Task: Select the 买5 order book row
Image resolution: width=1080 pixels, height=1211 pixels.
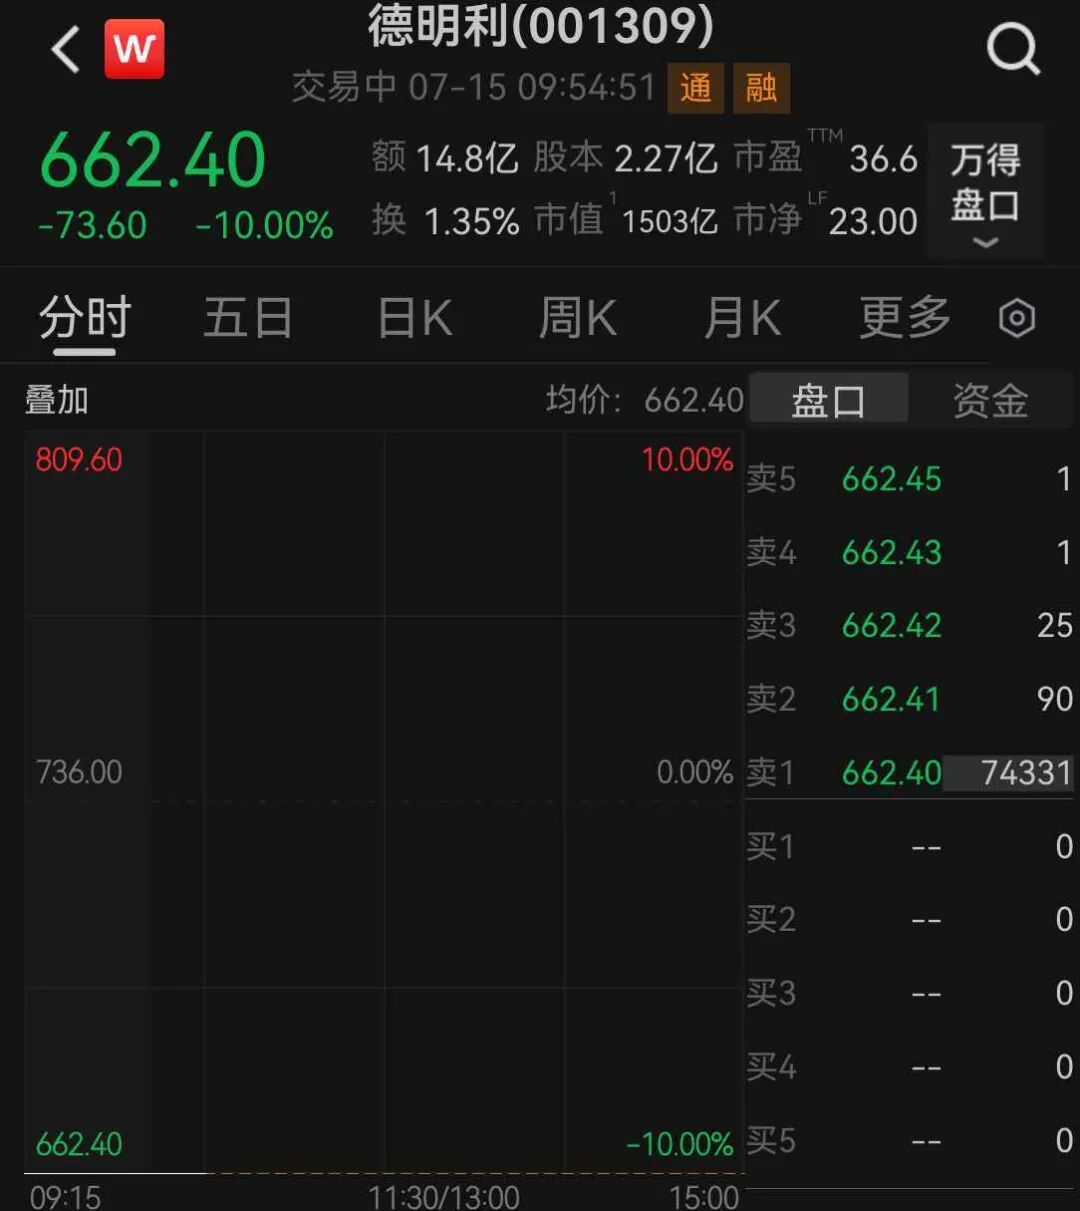Action: (x=910, y=1140)
